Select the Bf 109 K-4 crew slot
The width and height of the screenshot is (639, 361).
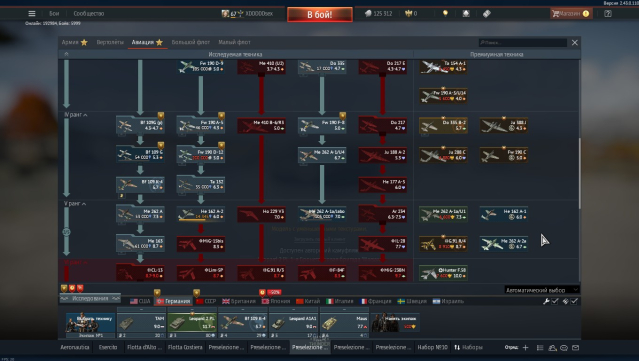243,324
